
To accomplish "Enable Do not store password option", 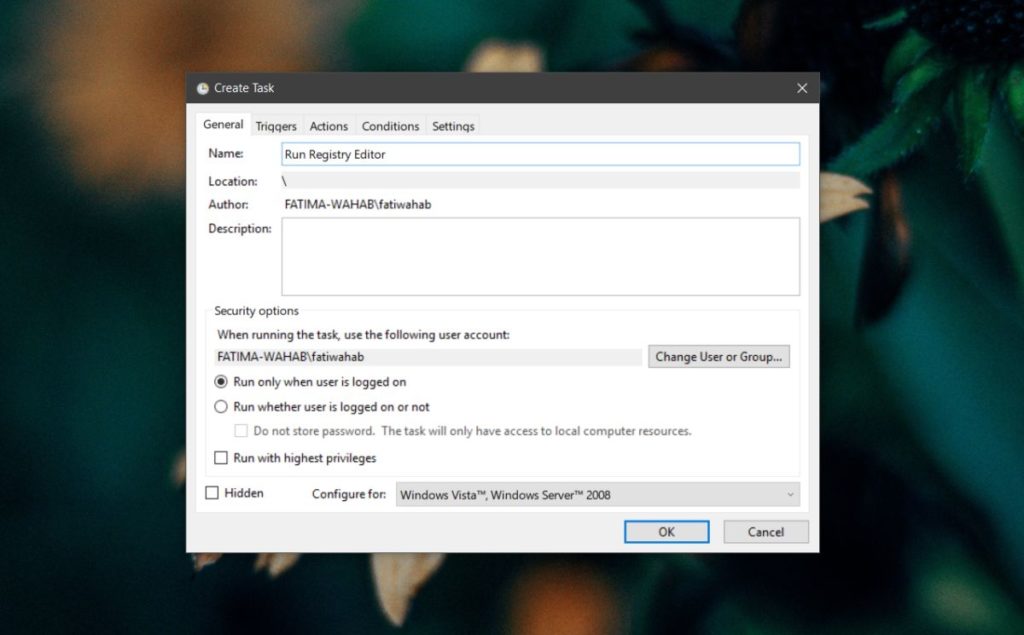I will 241,430.
